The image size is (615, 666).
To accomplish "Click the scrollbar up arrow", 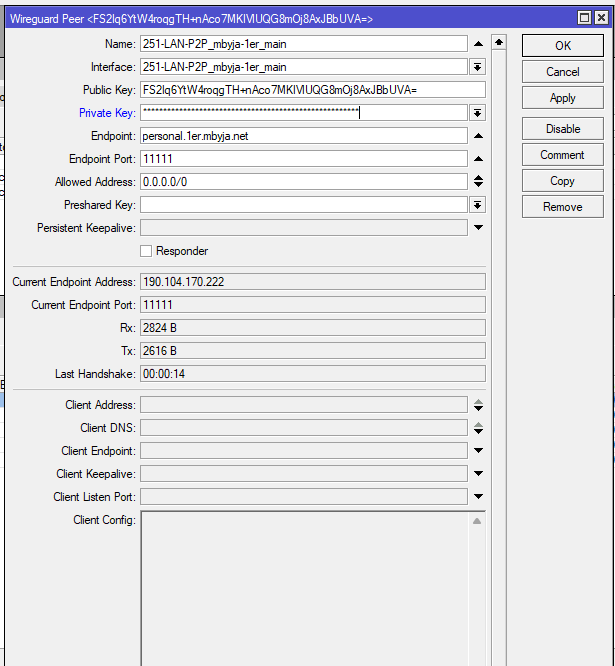I will [499, 43].
